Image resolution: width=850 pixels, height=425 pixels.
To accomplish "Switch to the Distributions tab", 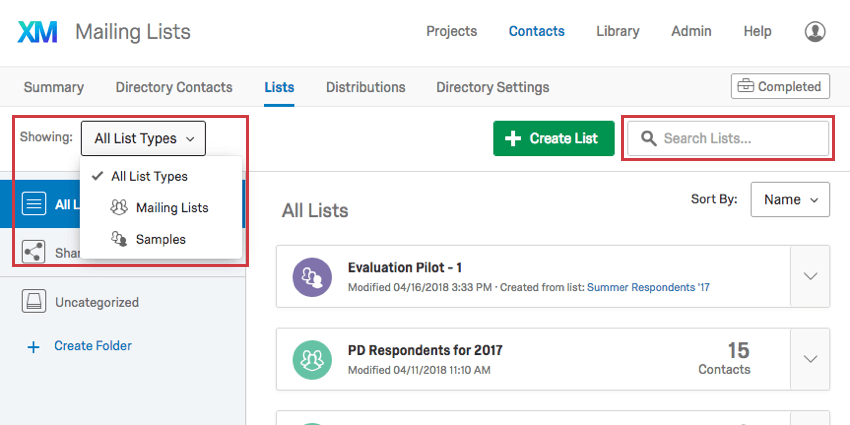I will (x=365, y=87).
